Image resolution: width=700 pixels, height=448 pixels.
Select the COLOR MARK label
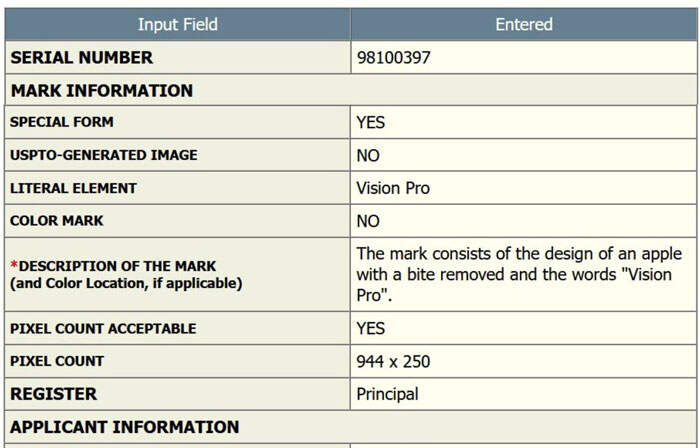pos(56,220)
